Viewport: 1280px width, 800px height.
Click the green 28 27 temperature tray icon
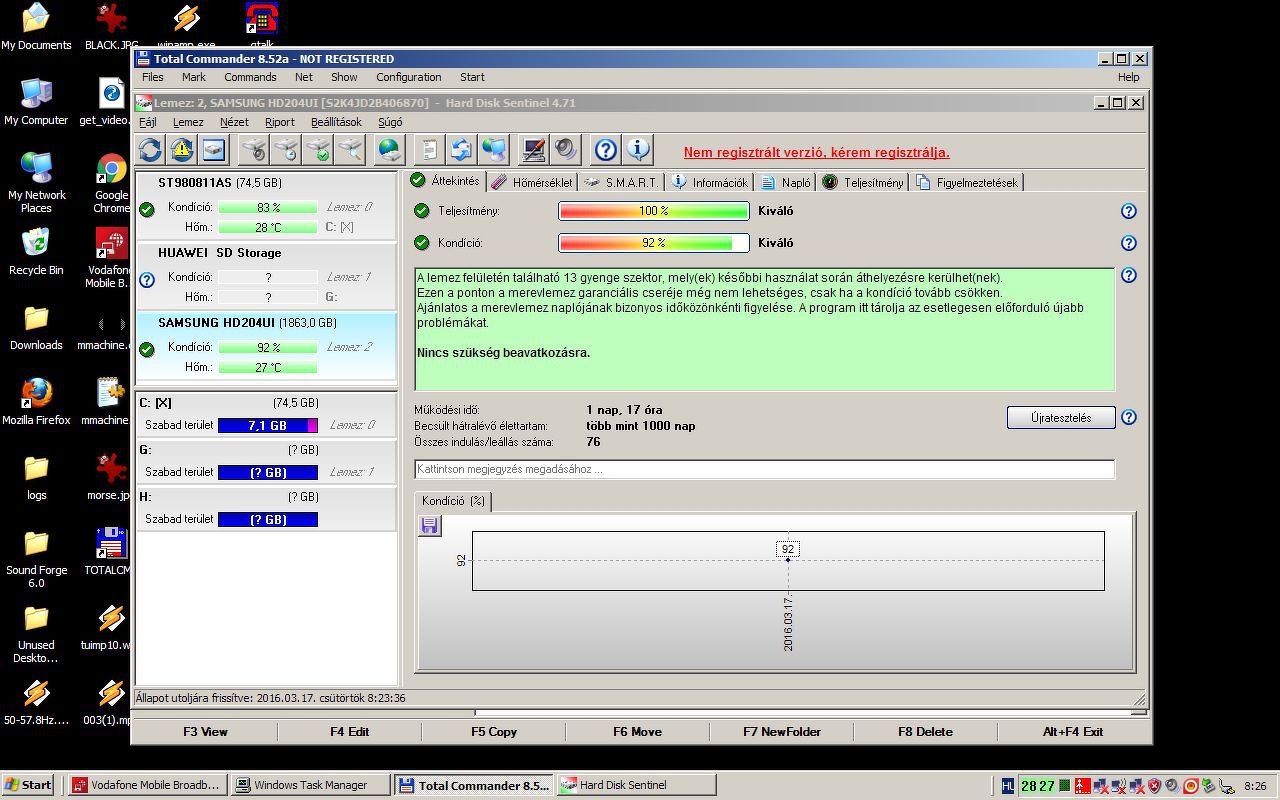coord(1037,786)
